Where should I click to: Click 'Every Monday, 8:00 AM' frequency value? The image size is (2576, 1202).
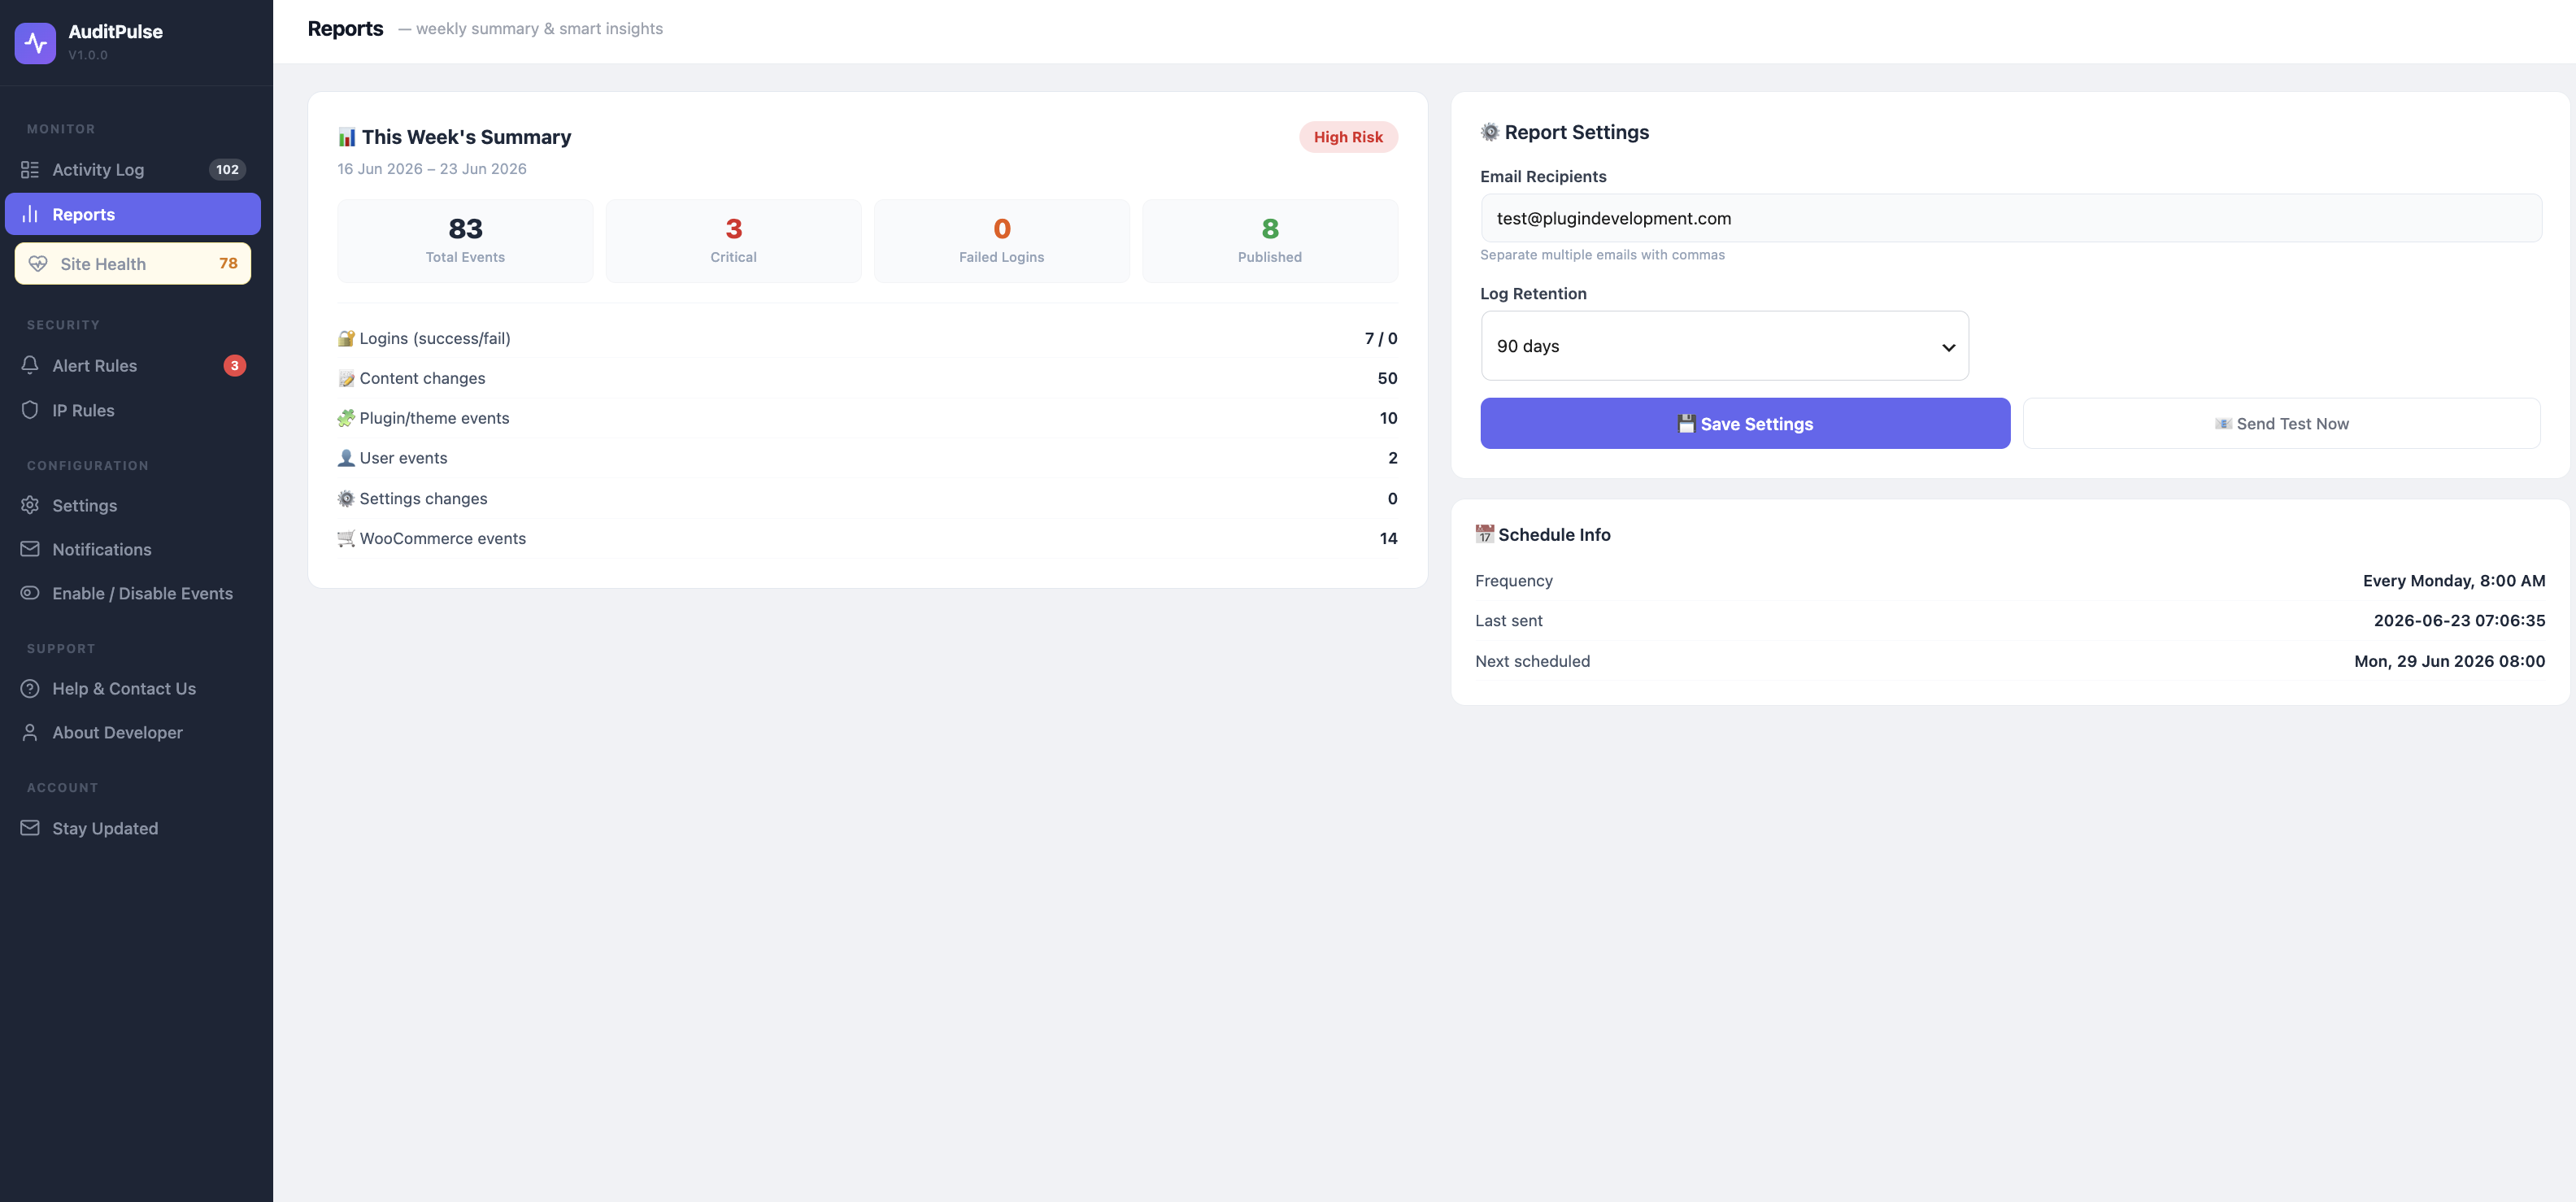(x=2454, y=581)
